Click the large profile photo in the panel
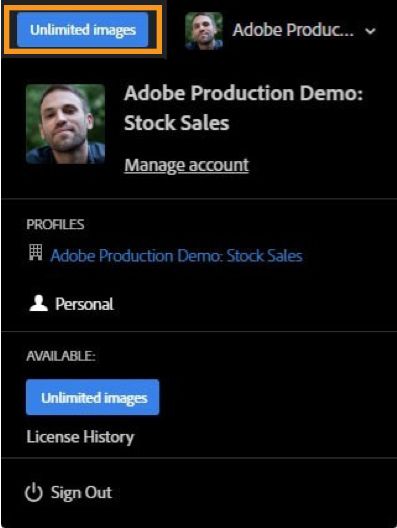The height and width of the screenshot is (528, 397). pos(66,124)
